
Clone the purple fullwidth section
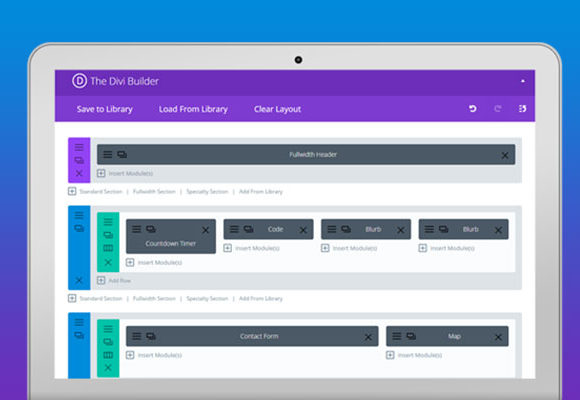coord(79,160)
